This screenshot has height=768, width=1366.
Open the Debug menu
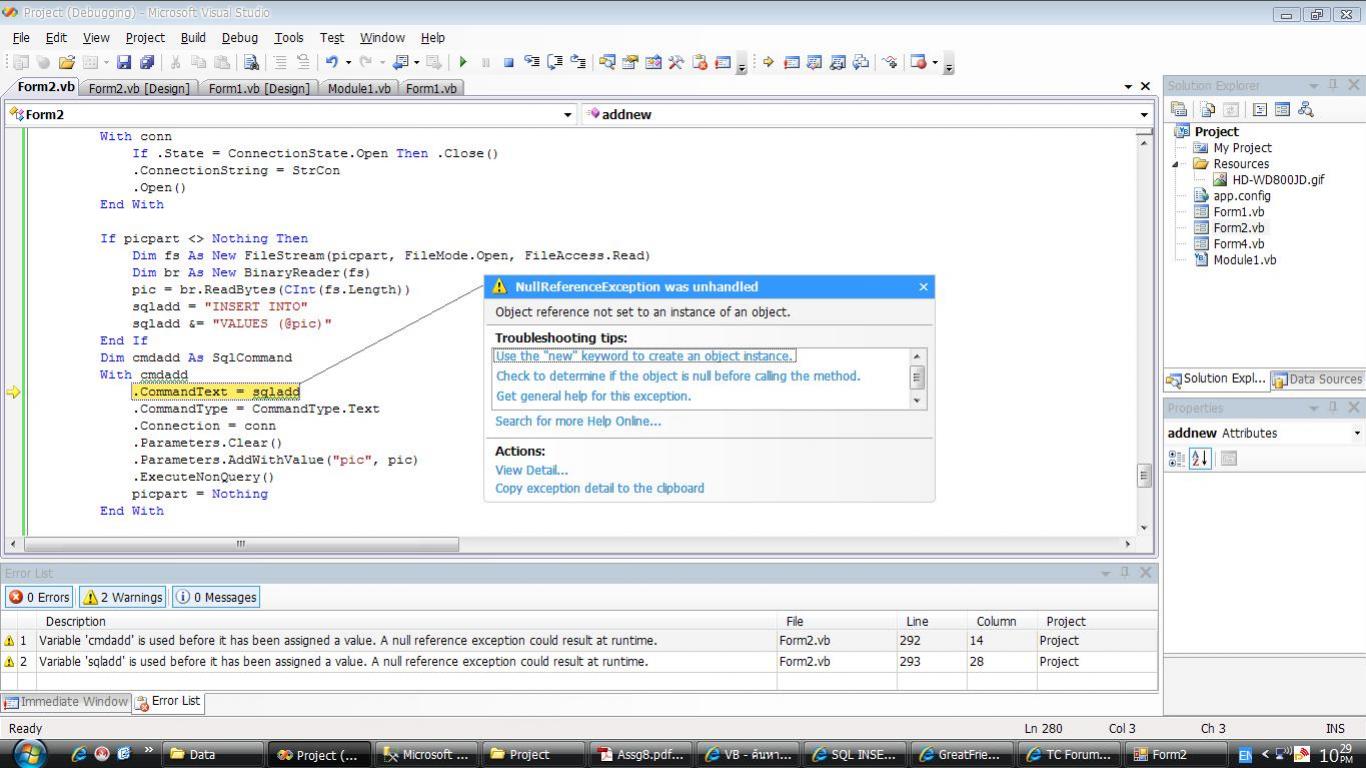point(239,37)
